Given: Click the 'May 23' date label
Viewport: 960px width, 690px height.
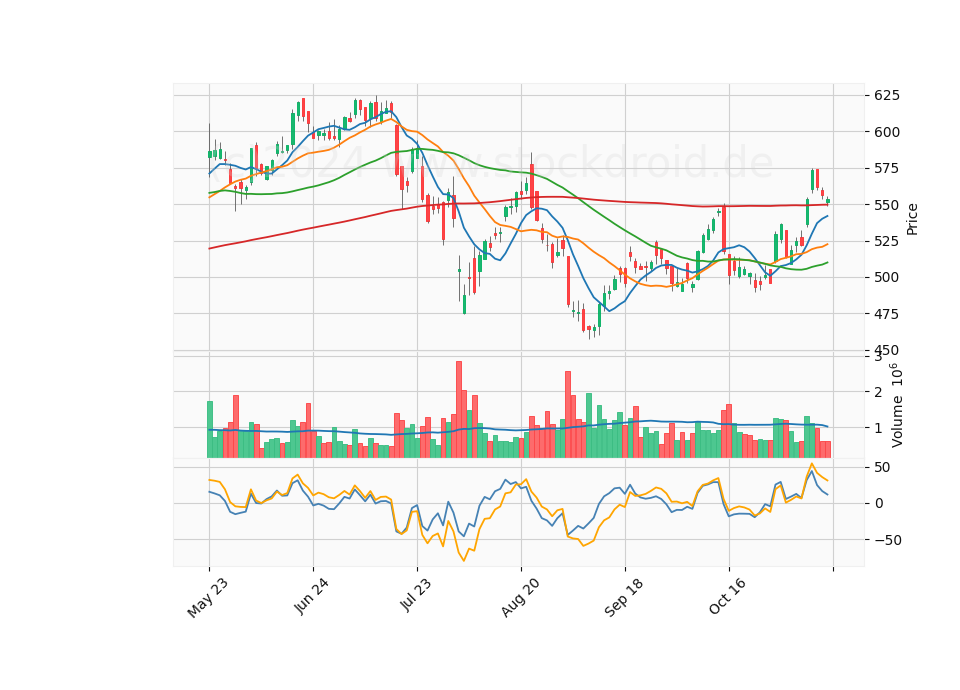Looking at the screenshot, I should tap(208, 598).
